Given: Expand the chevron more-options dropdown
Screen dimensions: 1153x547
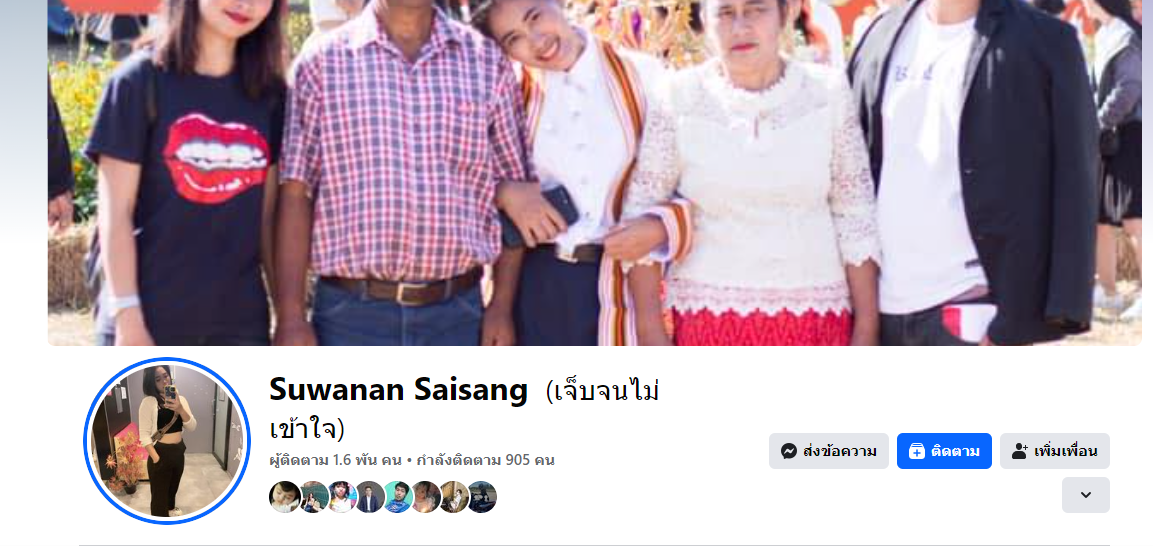Looking at the screenshot, I should [1085, 495].
